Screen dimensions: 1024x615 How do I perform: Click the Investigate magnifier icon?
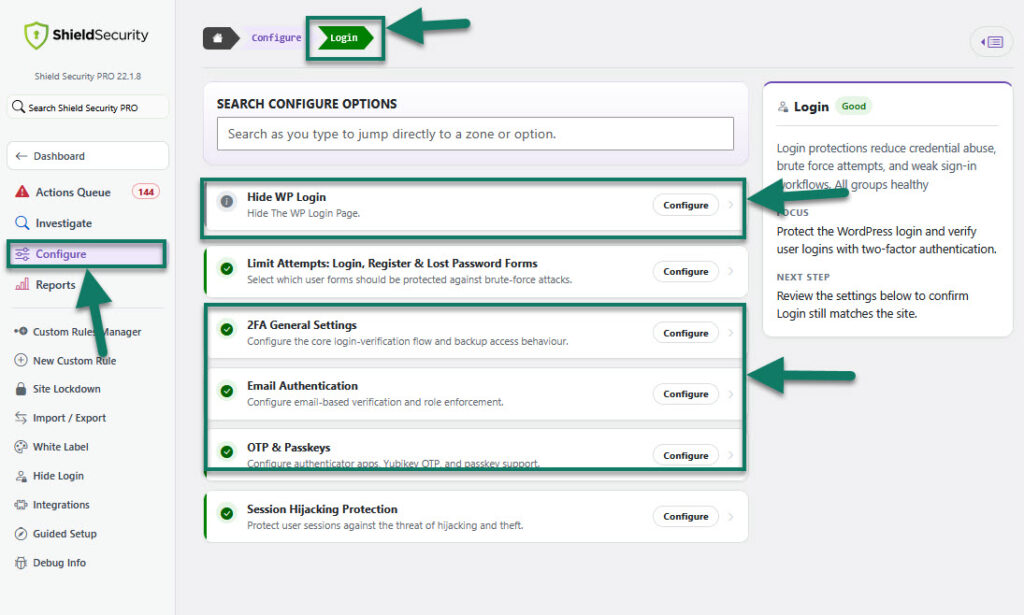(x=22, y=223)
